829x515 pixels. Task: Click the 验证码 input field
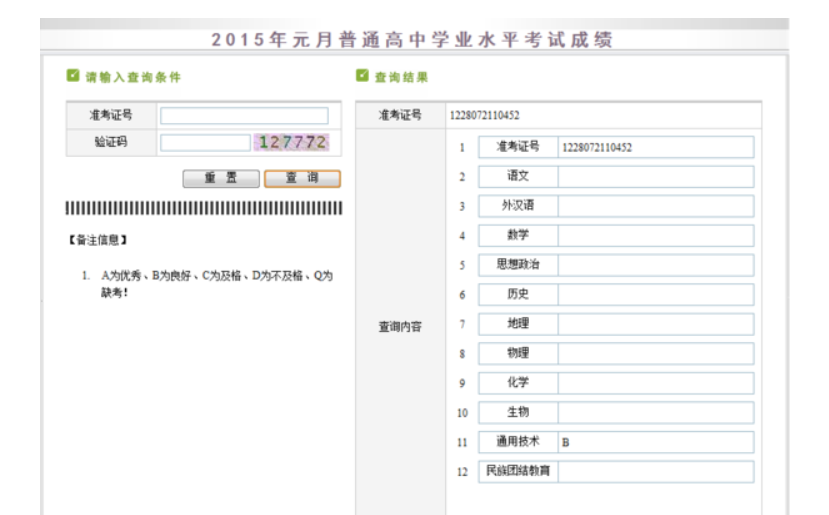(204, 143)
